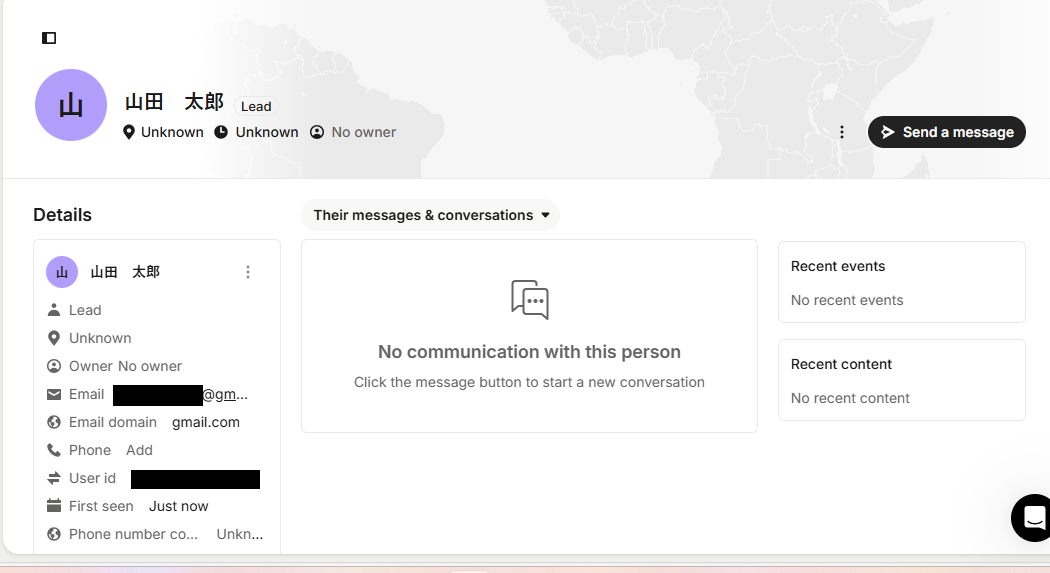Image resolution: width=1050 pixels, height=573 pixels.
Task: Click Unknown location text in Details
Action: 100,338
